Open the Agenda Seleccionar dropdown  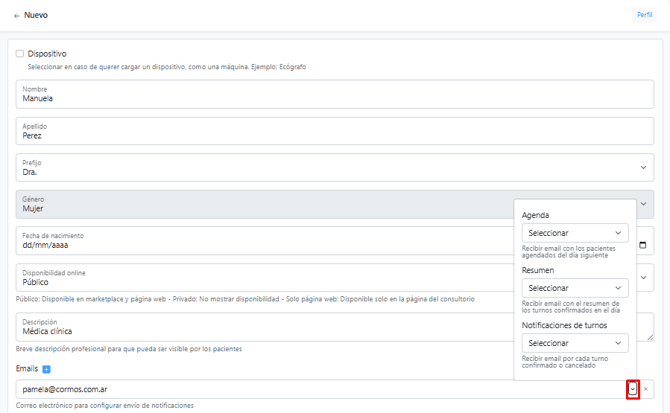point(575,233)
